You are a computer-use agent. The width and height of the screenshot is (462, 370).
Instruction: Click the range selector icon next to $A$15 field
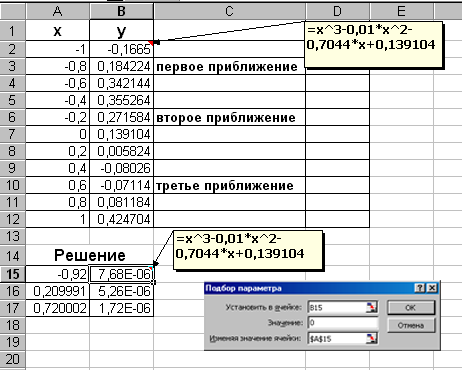[x=371, y=339]
